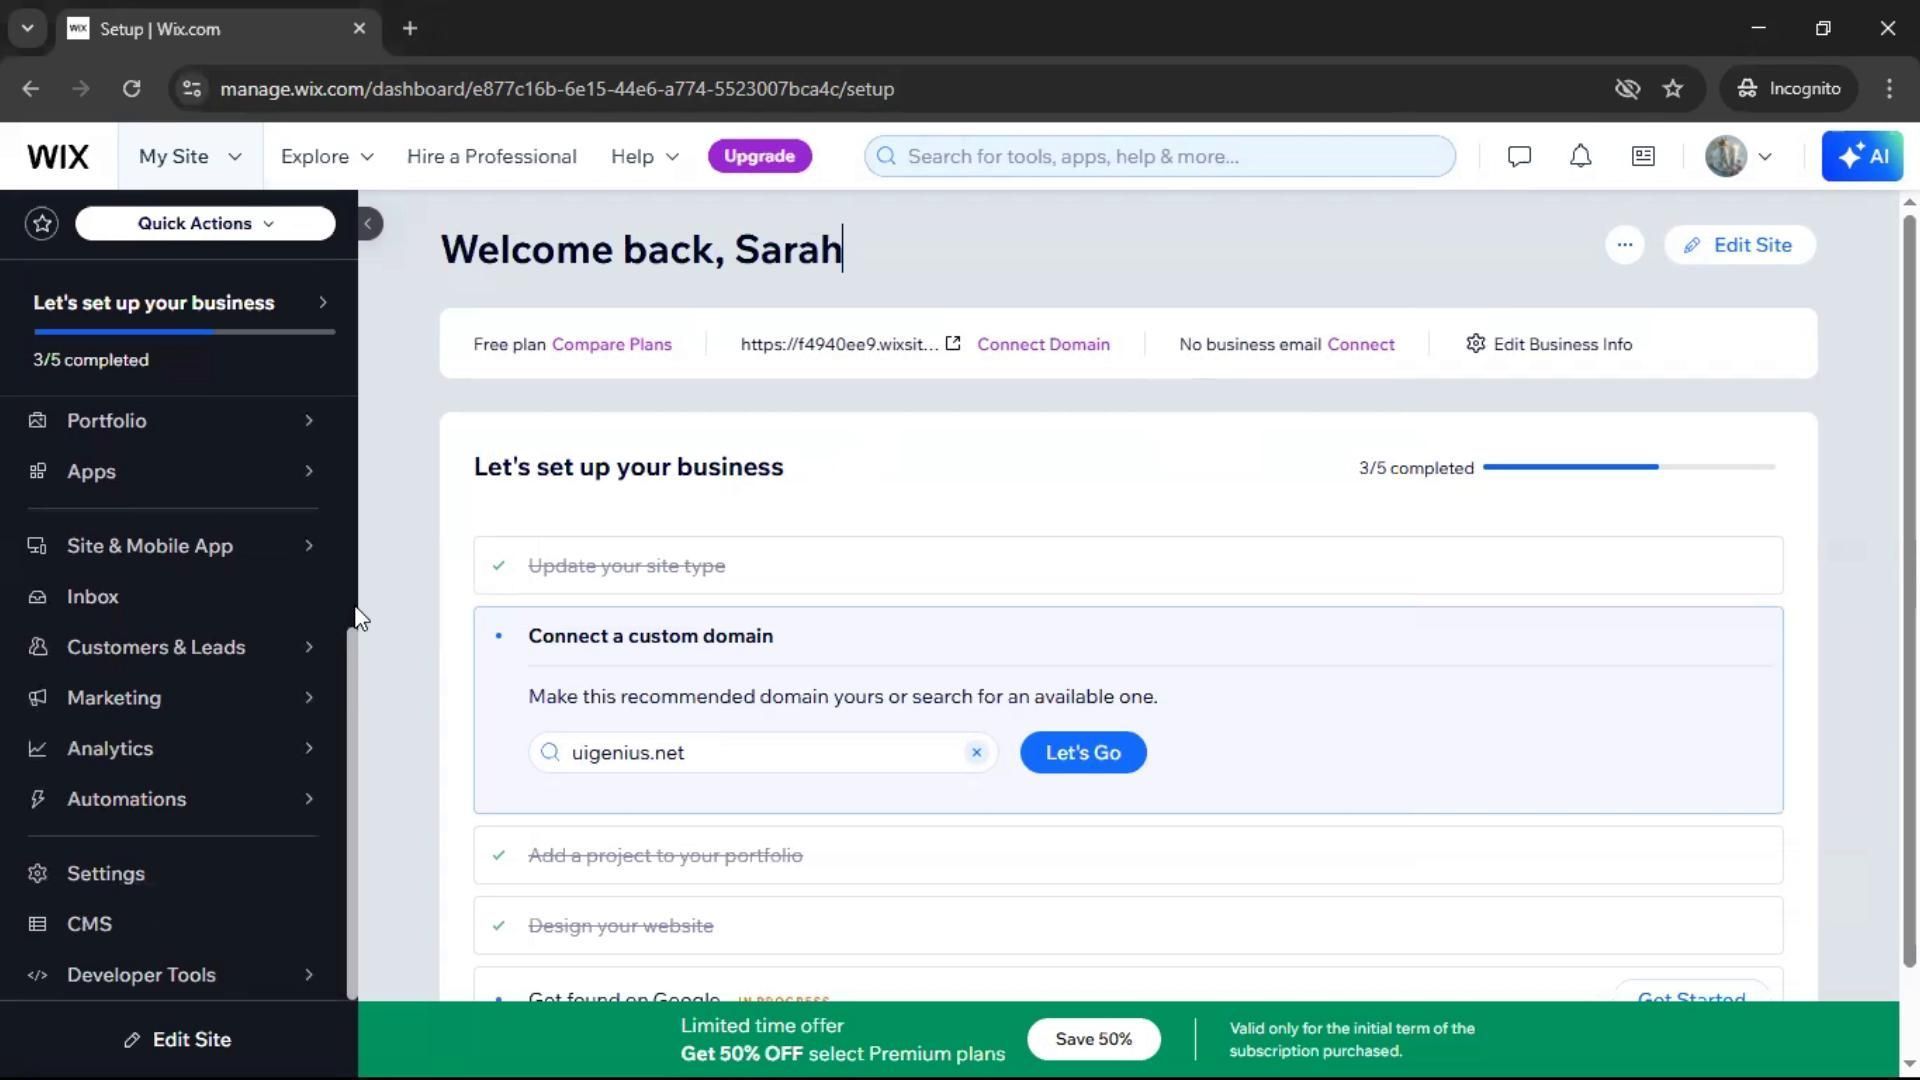Click the Compare Plans link

[611, 344]
